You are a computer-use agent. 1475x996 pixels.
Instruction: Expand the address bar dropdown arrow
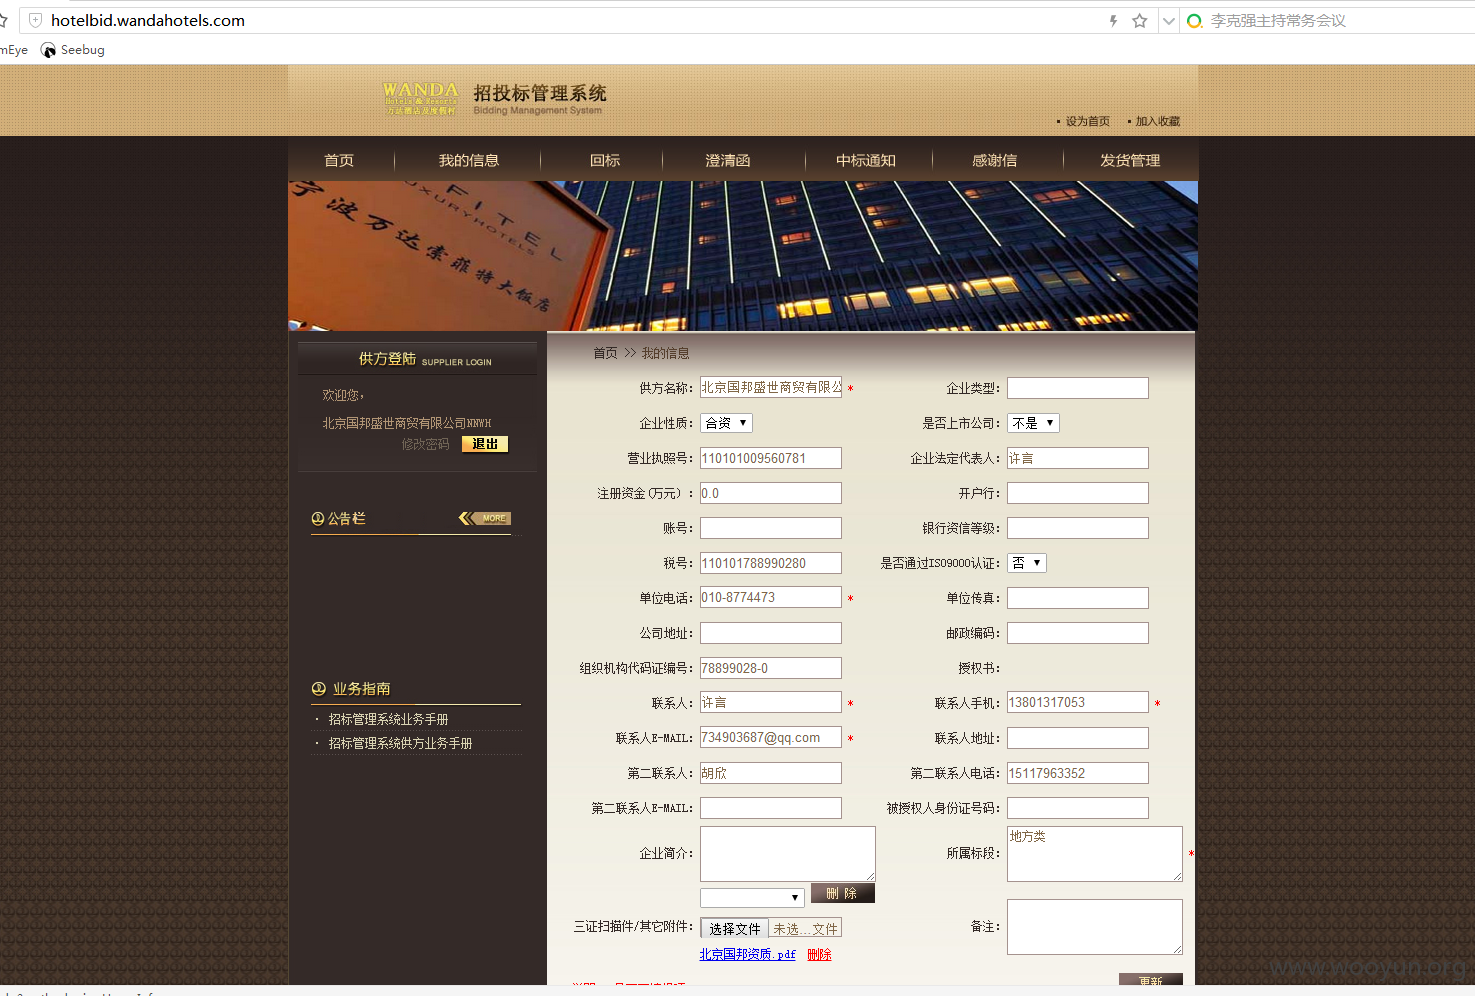(1168, 20)
